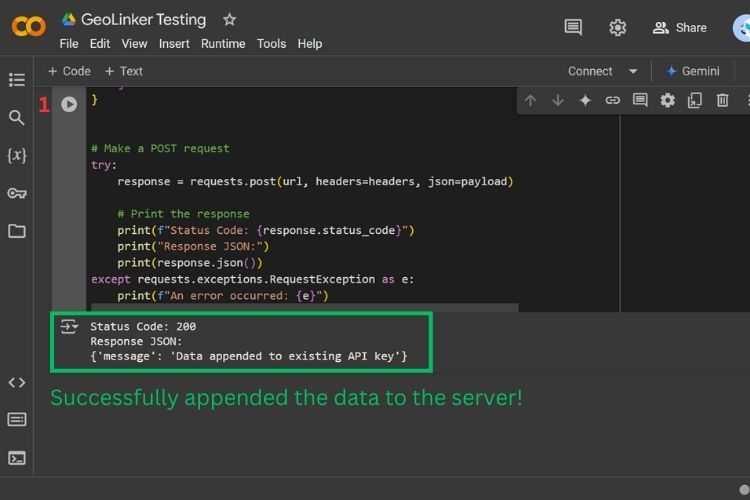Run the code cell with play button
The image size is (750, 500).
[69, 104]
